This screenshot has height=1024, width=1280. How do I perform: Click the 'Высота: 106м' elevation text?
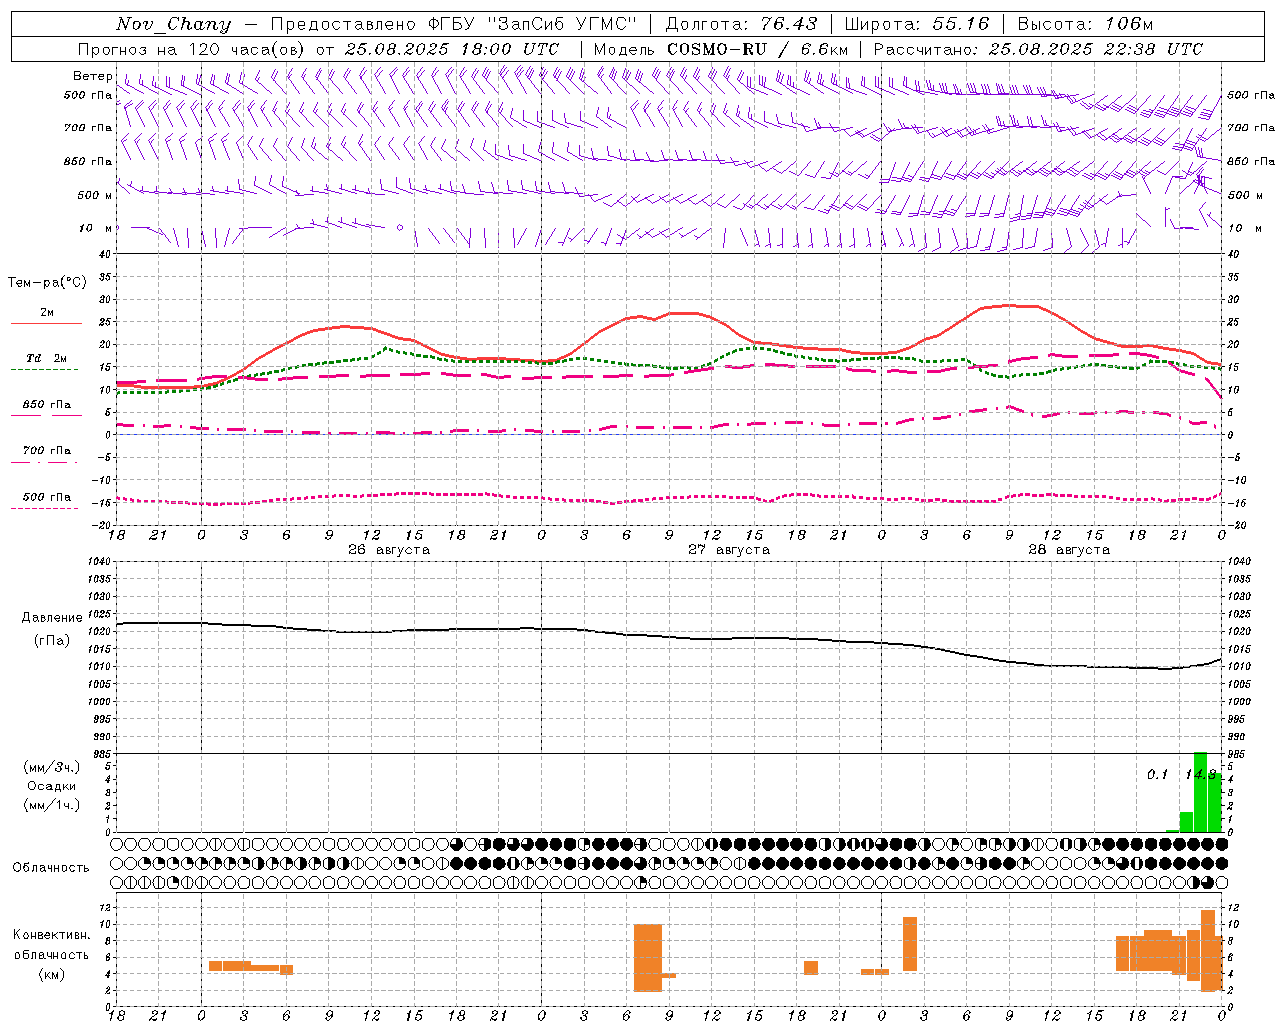pos(1085,24)
